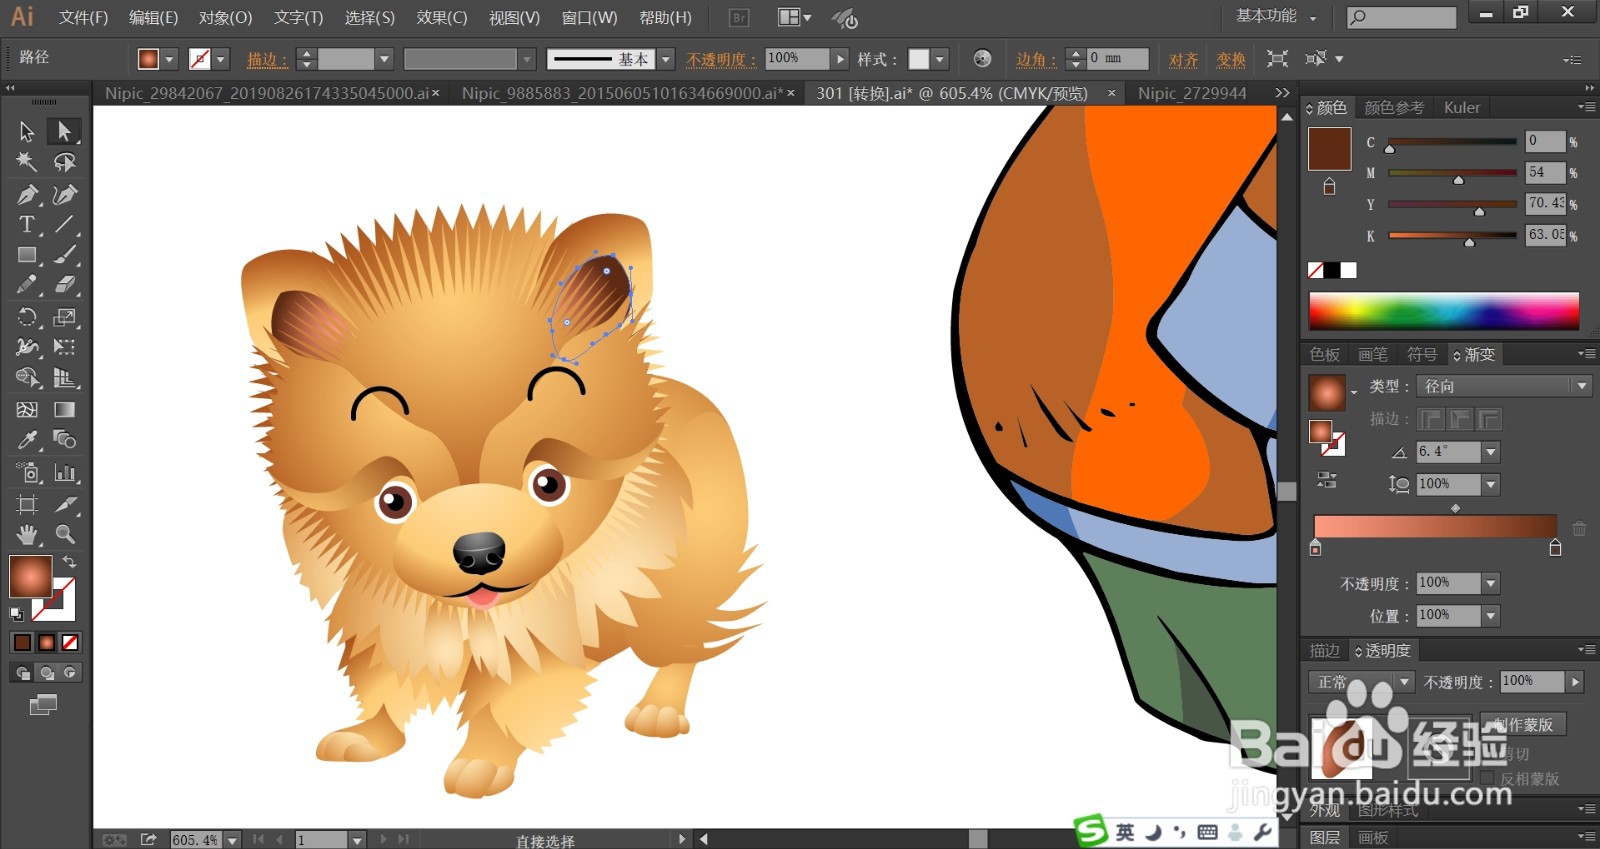The height and width of the screenshot is (849, 1600).
Task: Switch to the Nipic_29842067 document tab
Action: pyautogui.click(x=266, y=93)
